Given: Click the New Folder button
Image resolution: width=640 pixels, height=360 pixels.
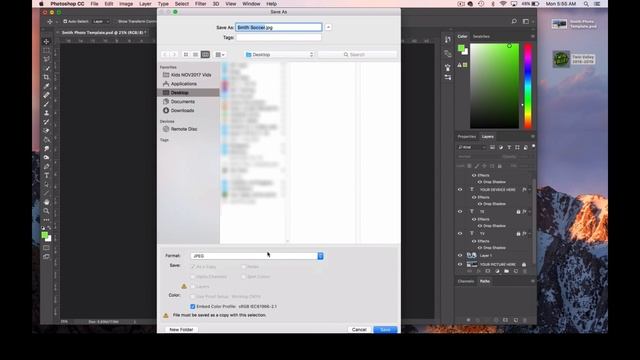Looking at the screenshot, I should (181, 329).
